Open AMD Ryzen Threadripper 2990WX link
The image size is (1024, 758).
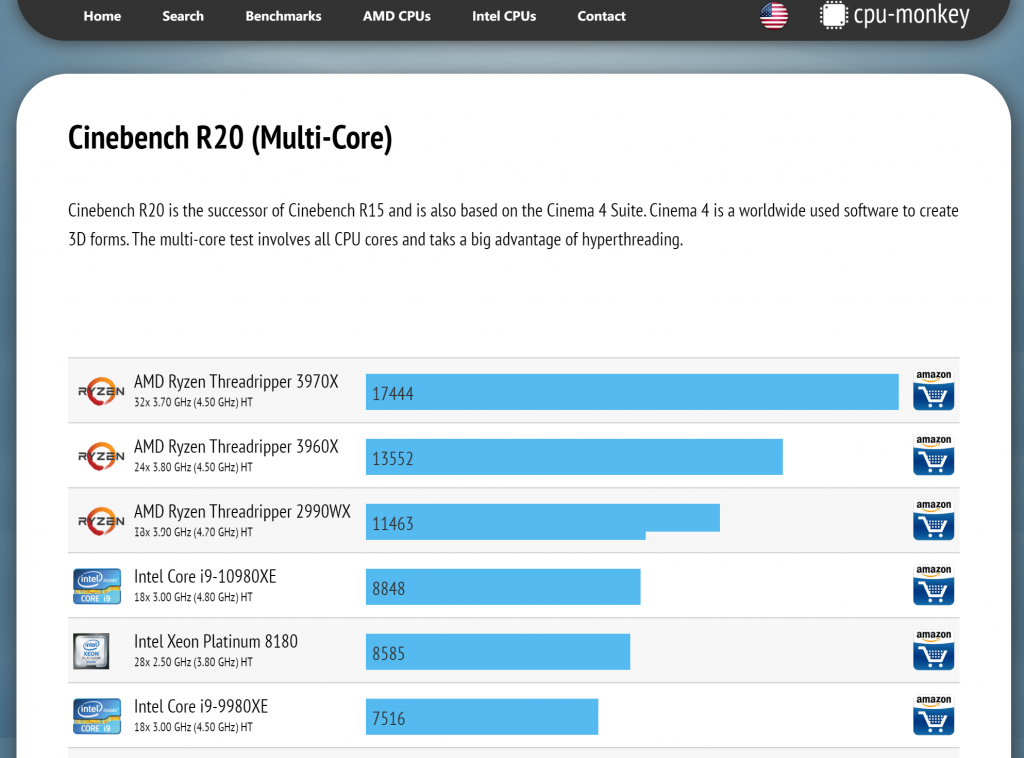(x=242, y=512)
